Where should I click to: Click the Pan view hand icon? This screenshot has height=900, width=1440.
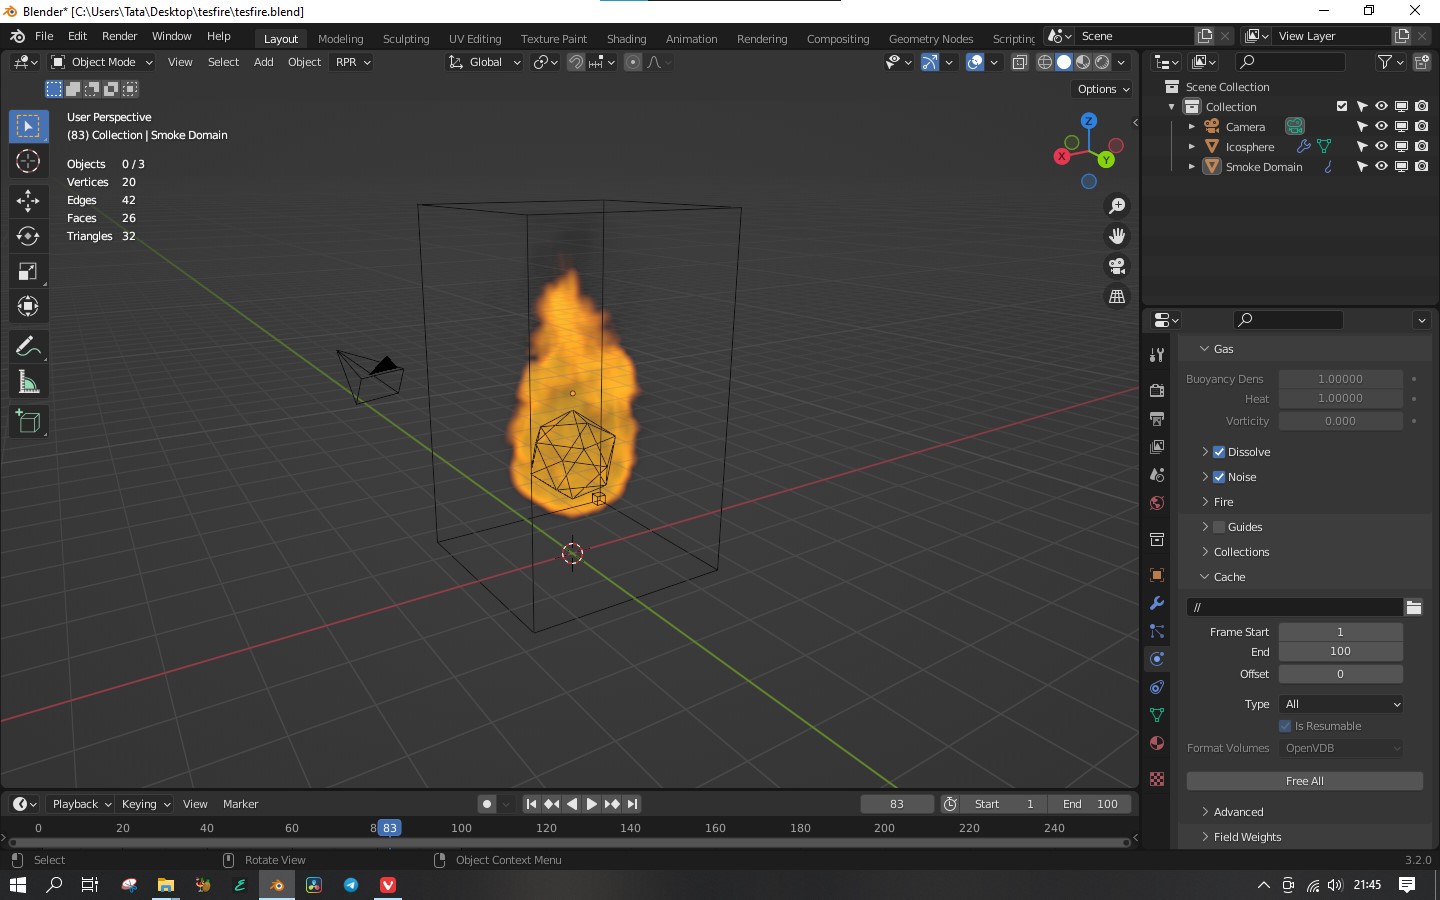[x=1117, y=236]
